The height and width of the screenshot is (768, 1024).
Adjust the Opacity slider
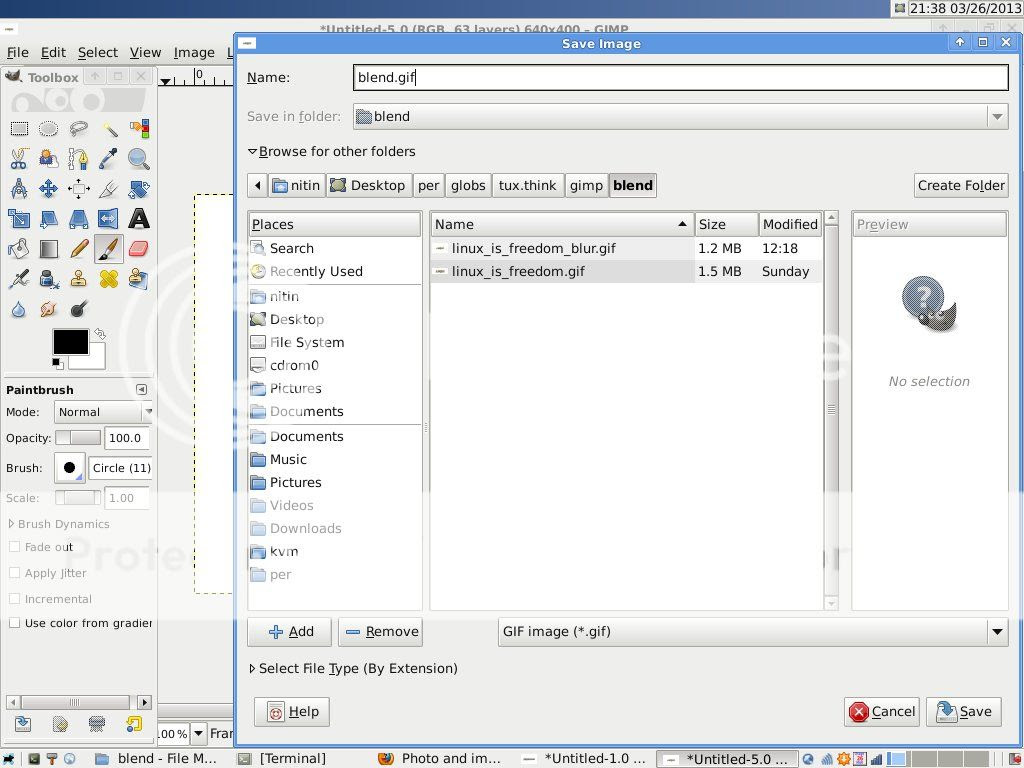tap(78, 438)
